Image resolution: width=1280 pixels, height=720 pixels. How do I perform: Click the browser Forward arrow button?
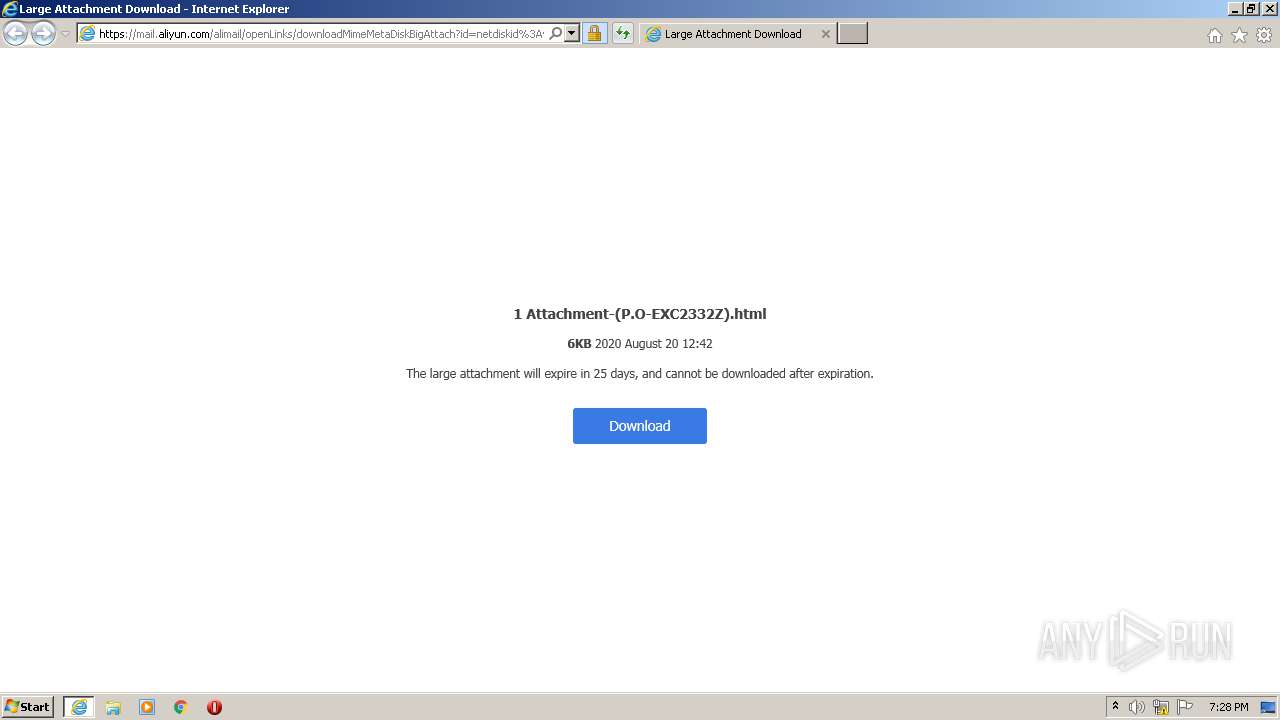coord(43,34)
